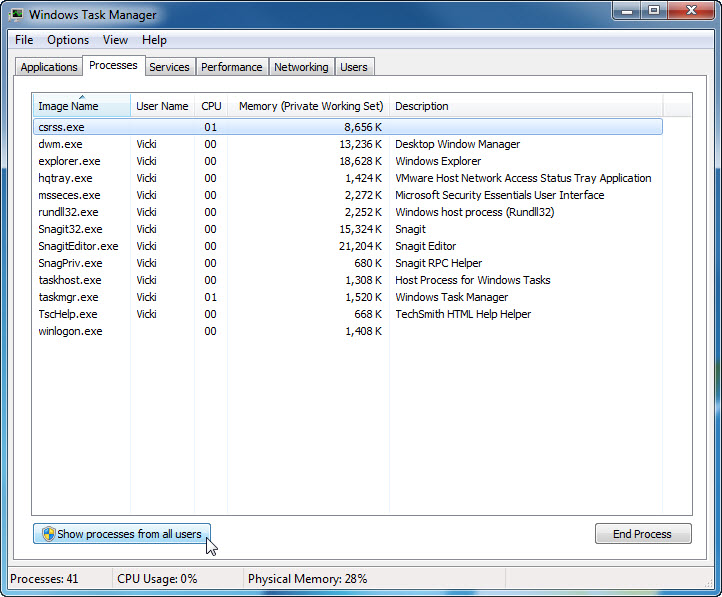
Task: Click Processes: 41 in status bar
Action: point(44,579)
